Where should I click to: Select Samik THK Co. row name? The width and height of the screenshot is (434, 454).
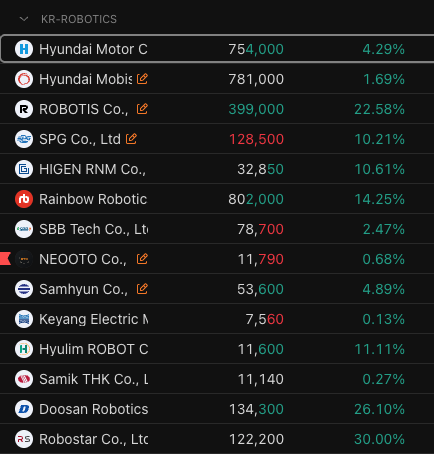pyautogui.click(x=94, y=379)
